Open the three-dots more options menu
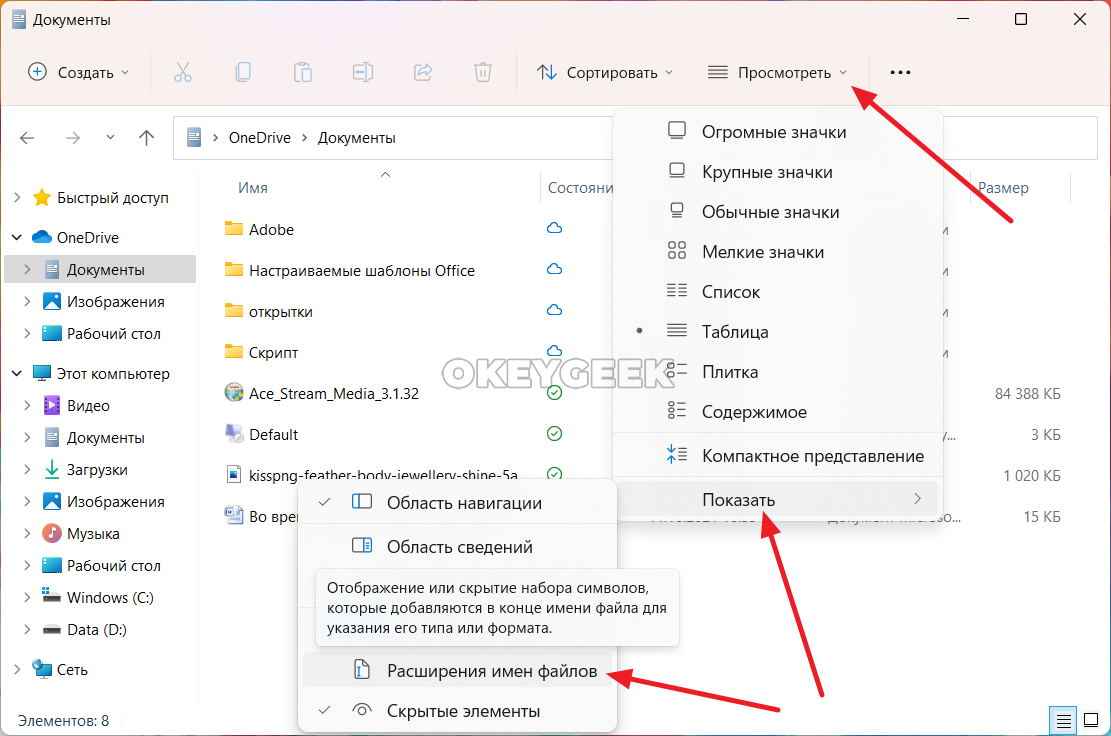This screenshot has height=736, width=1111. tap(900, 72)
